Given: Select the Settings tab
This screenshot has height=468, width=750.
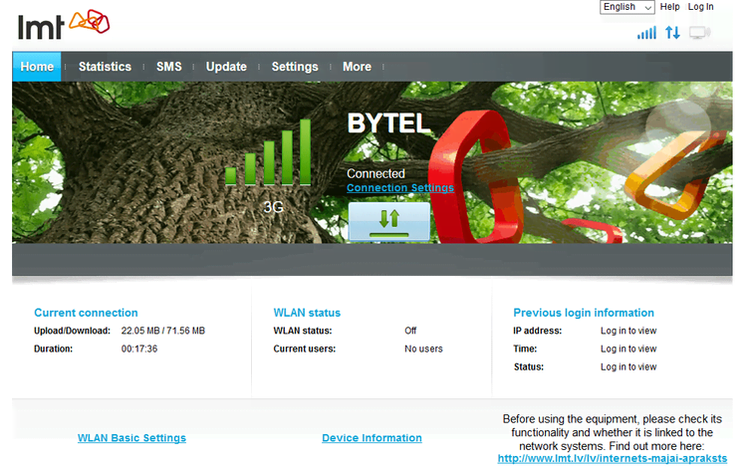Looking at the screenshot, I should point(295,67).
